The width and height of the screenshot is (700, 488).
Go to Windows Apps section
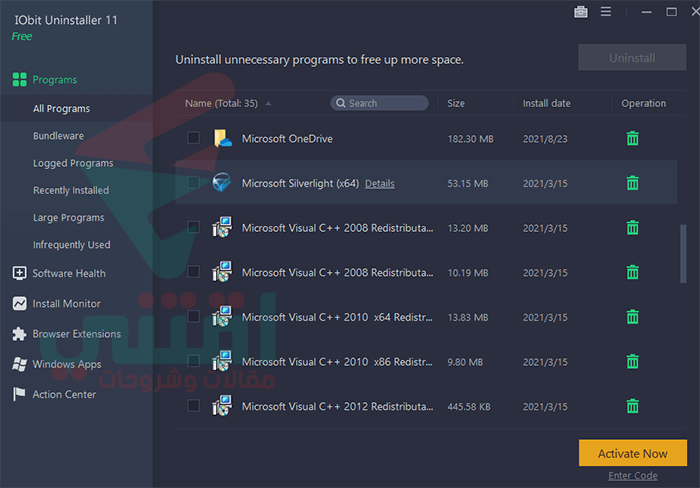(67, 364)
